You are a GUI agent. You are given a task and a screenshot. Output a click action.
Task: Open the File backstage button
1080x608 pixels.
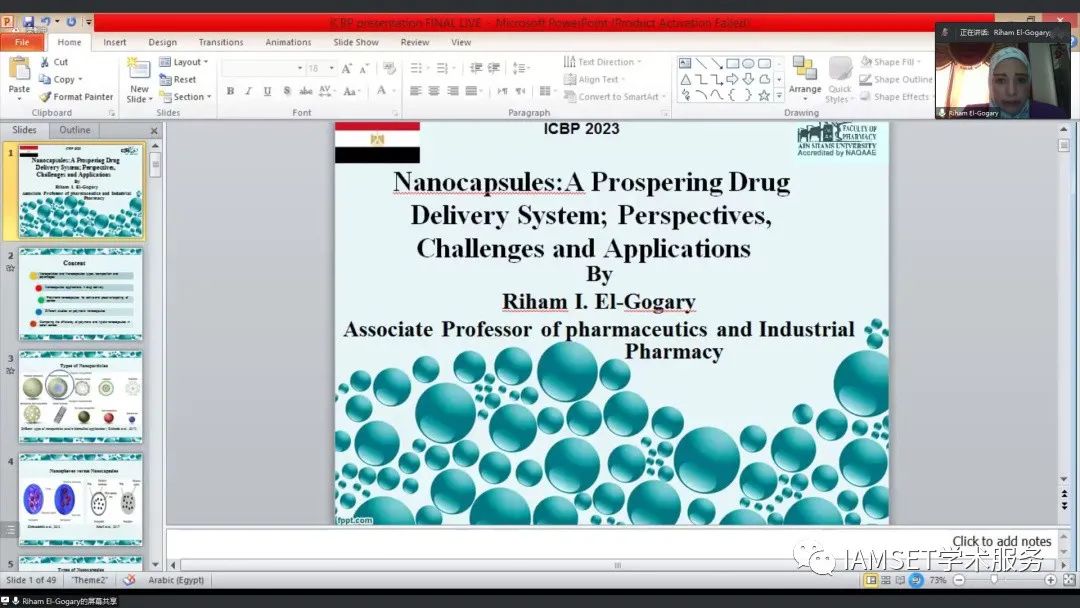tap(22, 42)
